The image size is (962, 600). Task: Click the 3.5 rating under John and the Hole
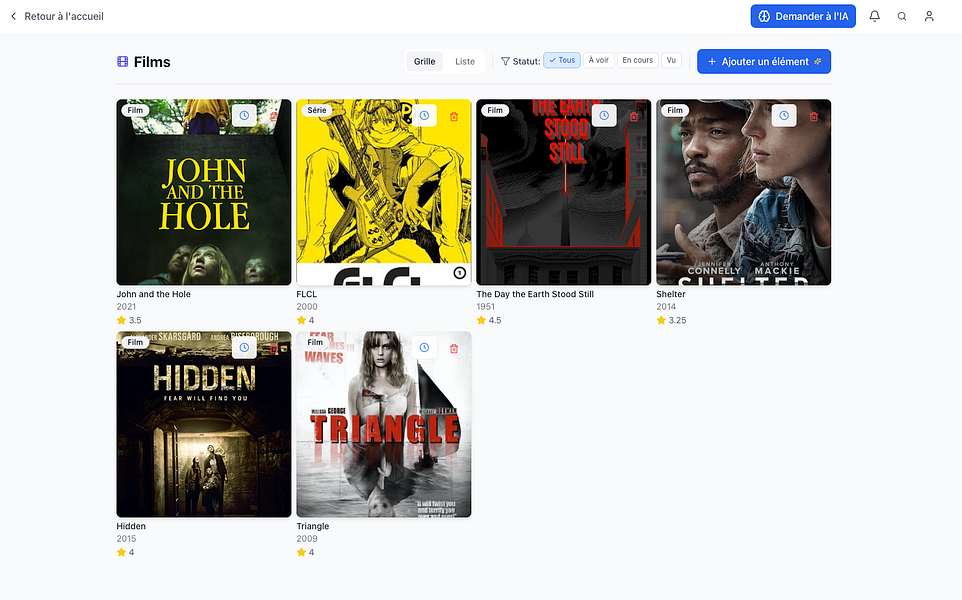click(135, 320)
